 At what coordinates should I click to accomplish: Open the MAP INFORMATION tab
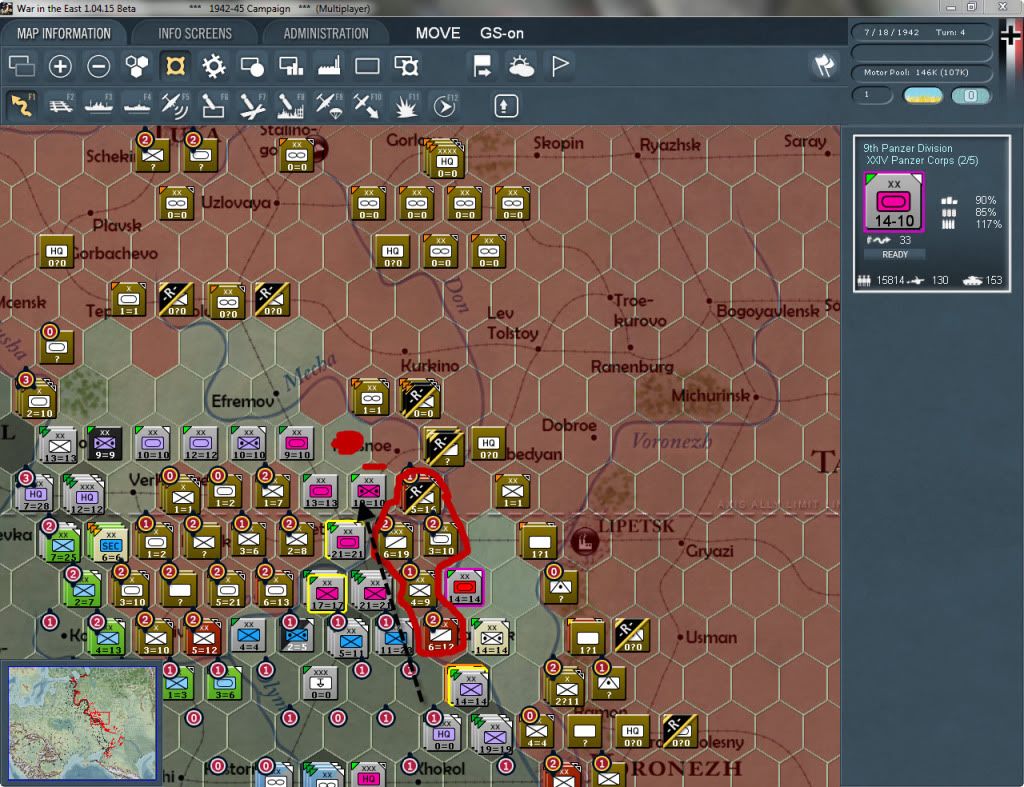pos(63,33)
